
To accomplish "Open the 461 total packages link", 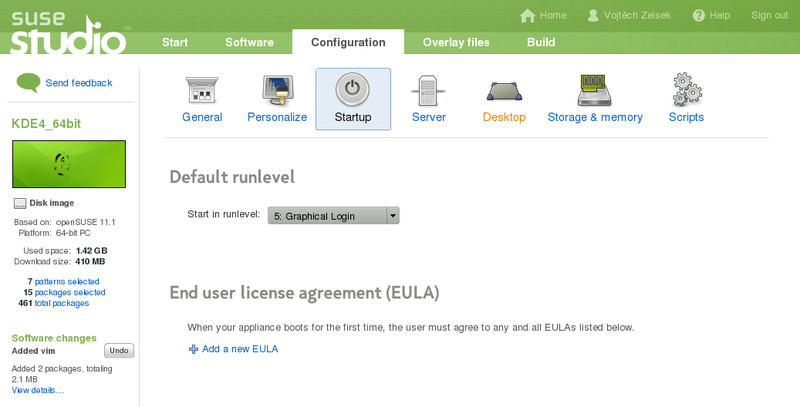I will click(62, 303).
